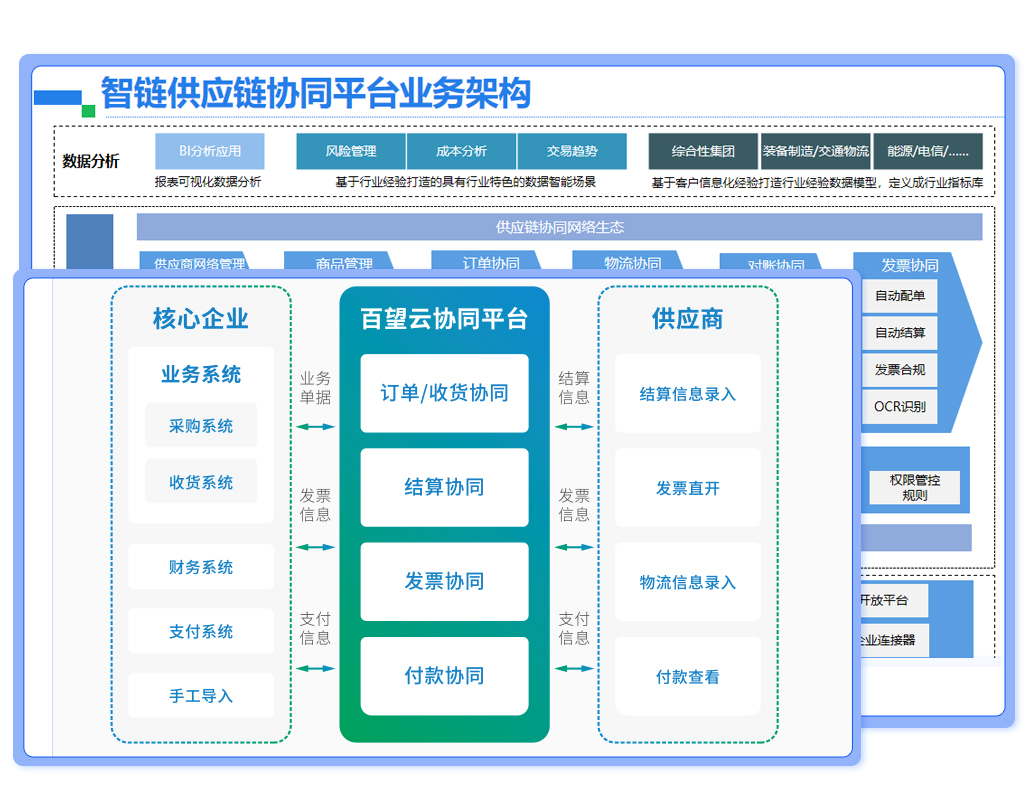This screenshot has width=1033, height=792.
Task: Select the 对账协同 chevron
Action: 773,262
